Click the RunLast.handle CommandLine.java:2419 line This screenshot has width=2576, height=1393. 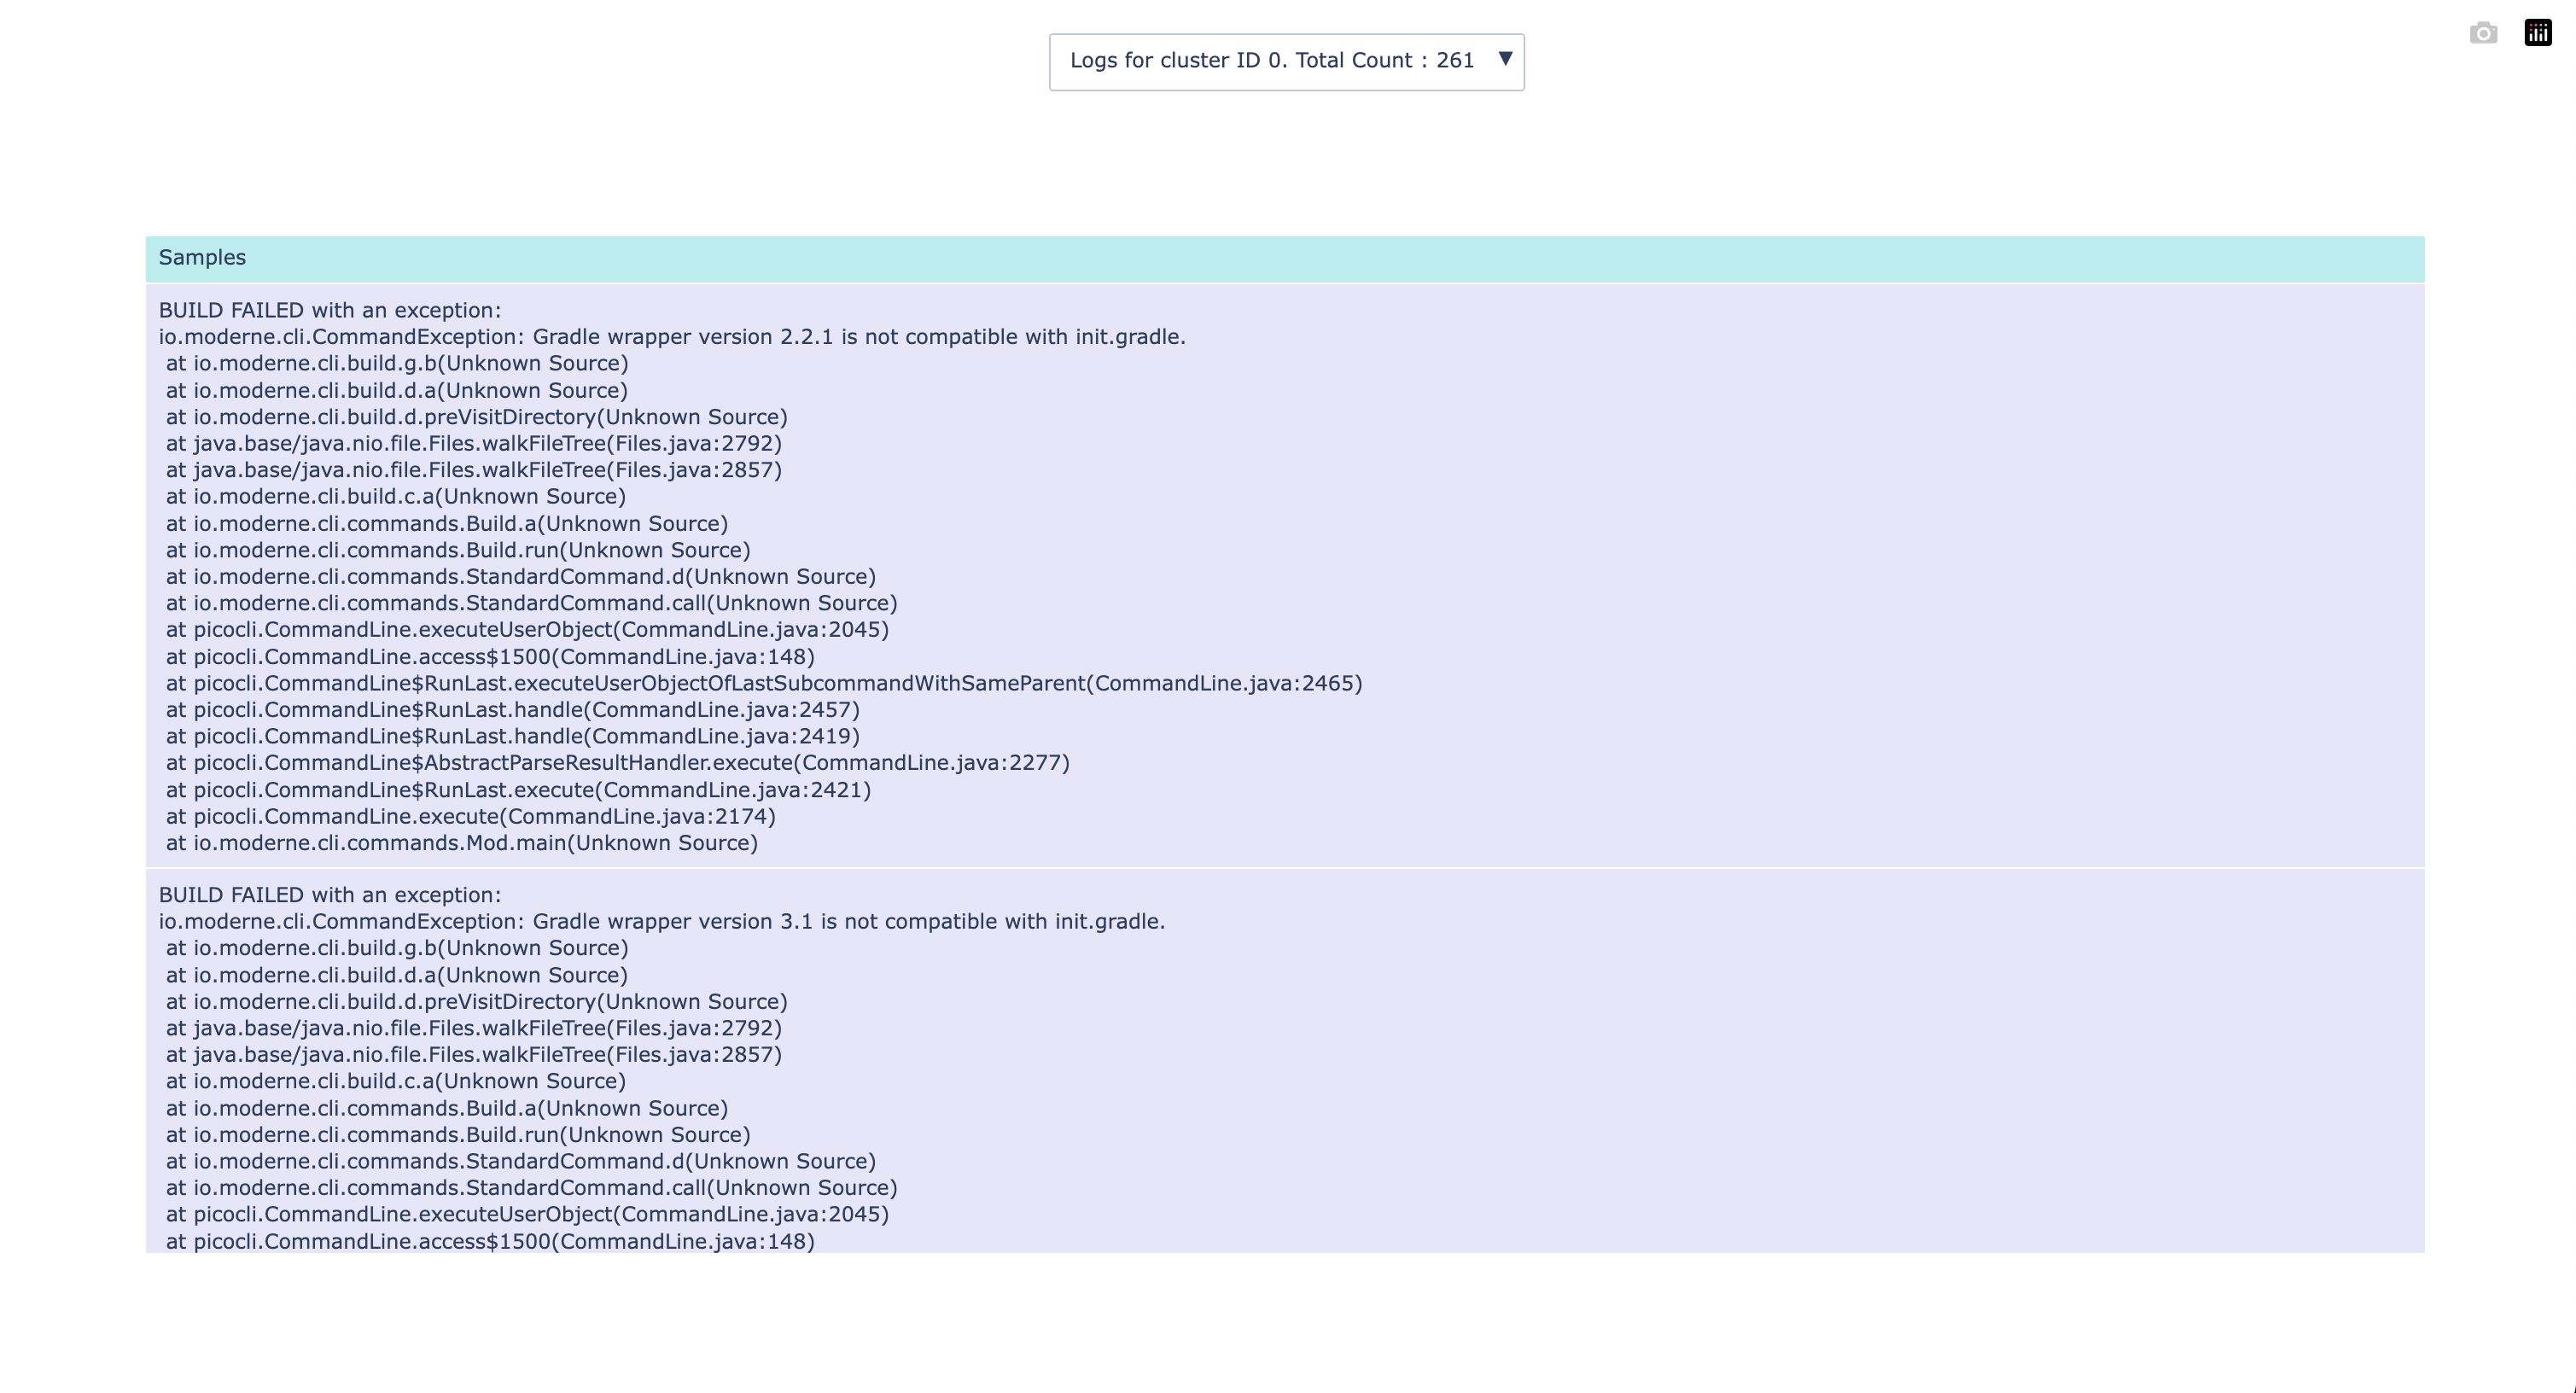point(512,737)
